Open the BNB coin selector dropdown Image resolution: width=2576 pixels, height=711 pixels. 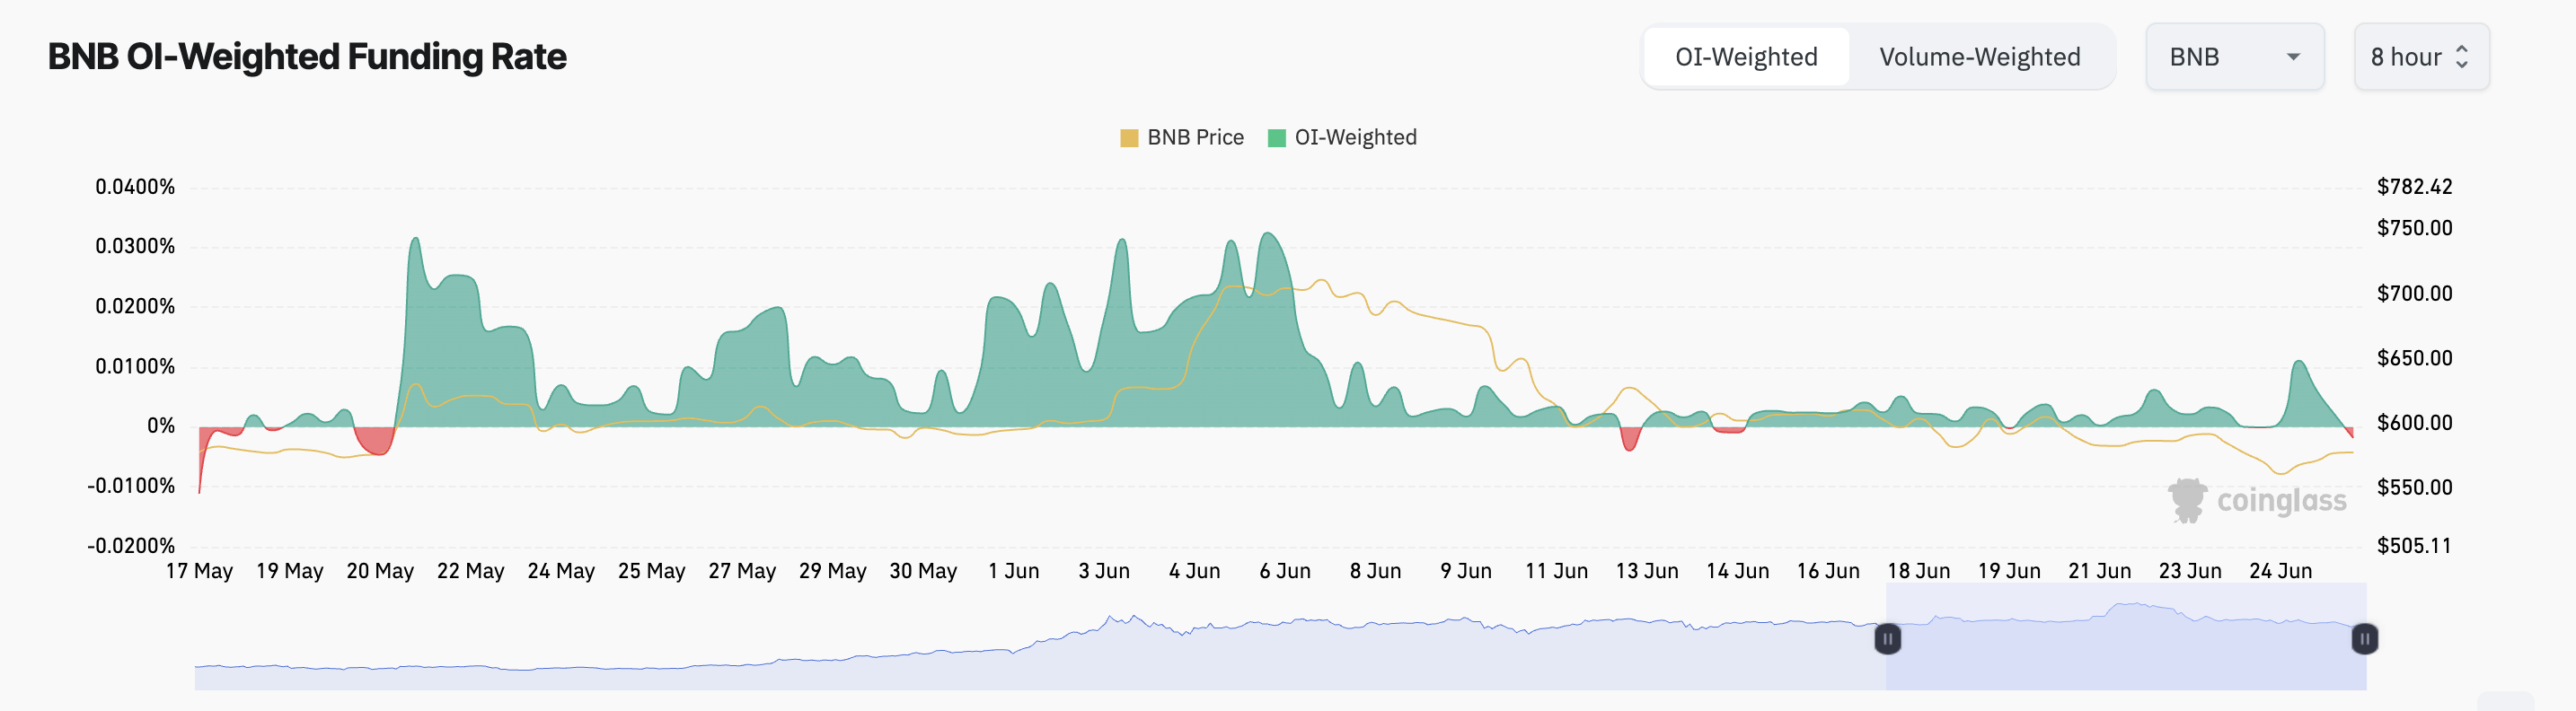2234,57
